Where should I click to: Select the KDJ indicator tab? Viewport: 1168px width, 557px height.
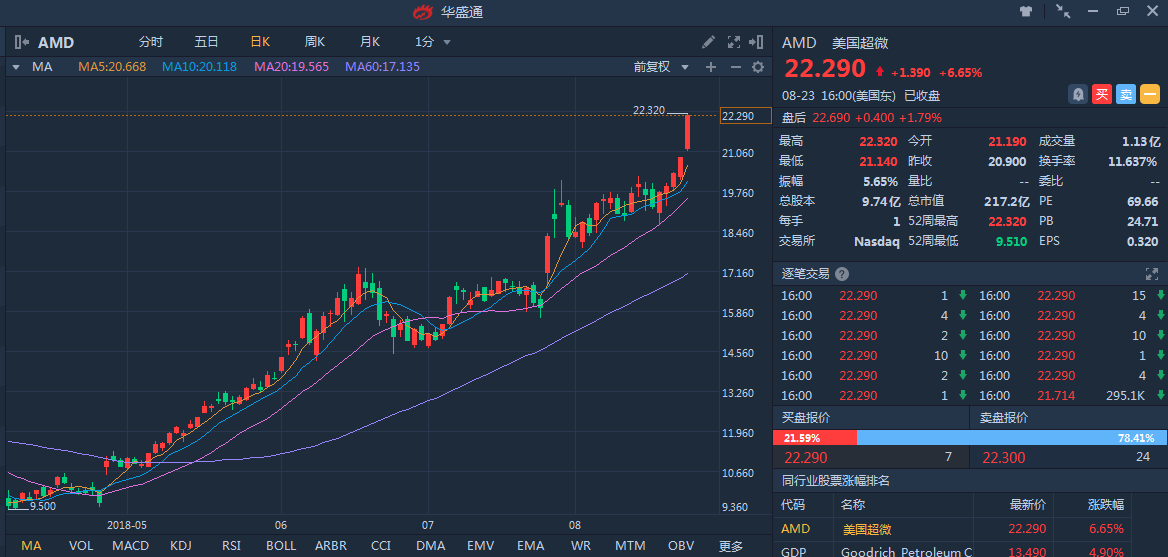point(181,545)
